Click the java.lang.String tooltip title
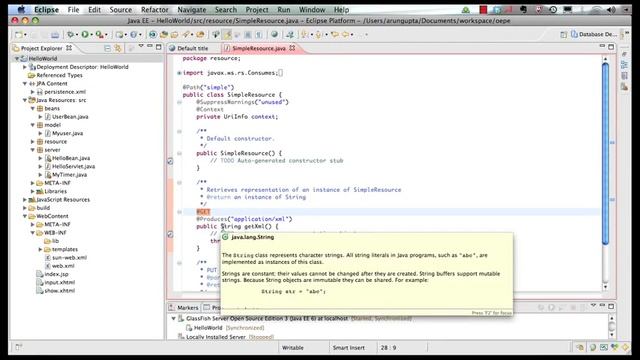The image size is (640, 360). click(x=253, y=237)
